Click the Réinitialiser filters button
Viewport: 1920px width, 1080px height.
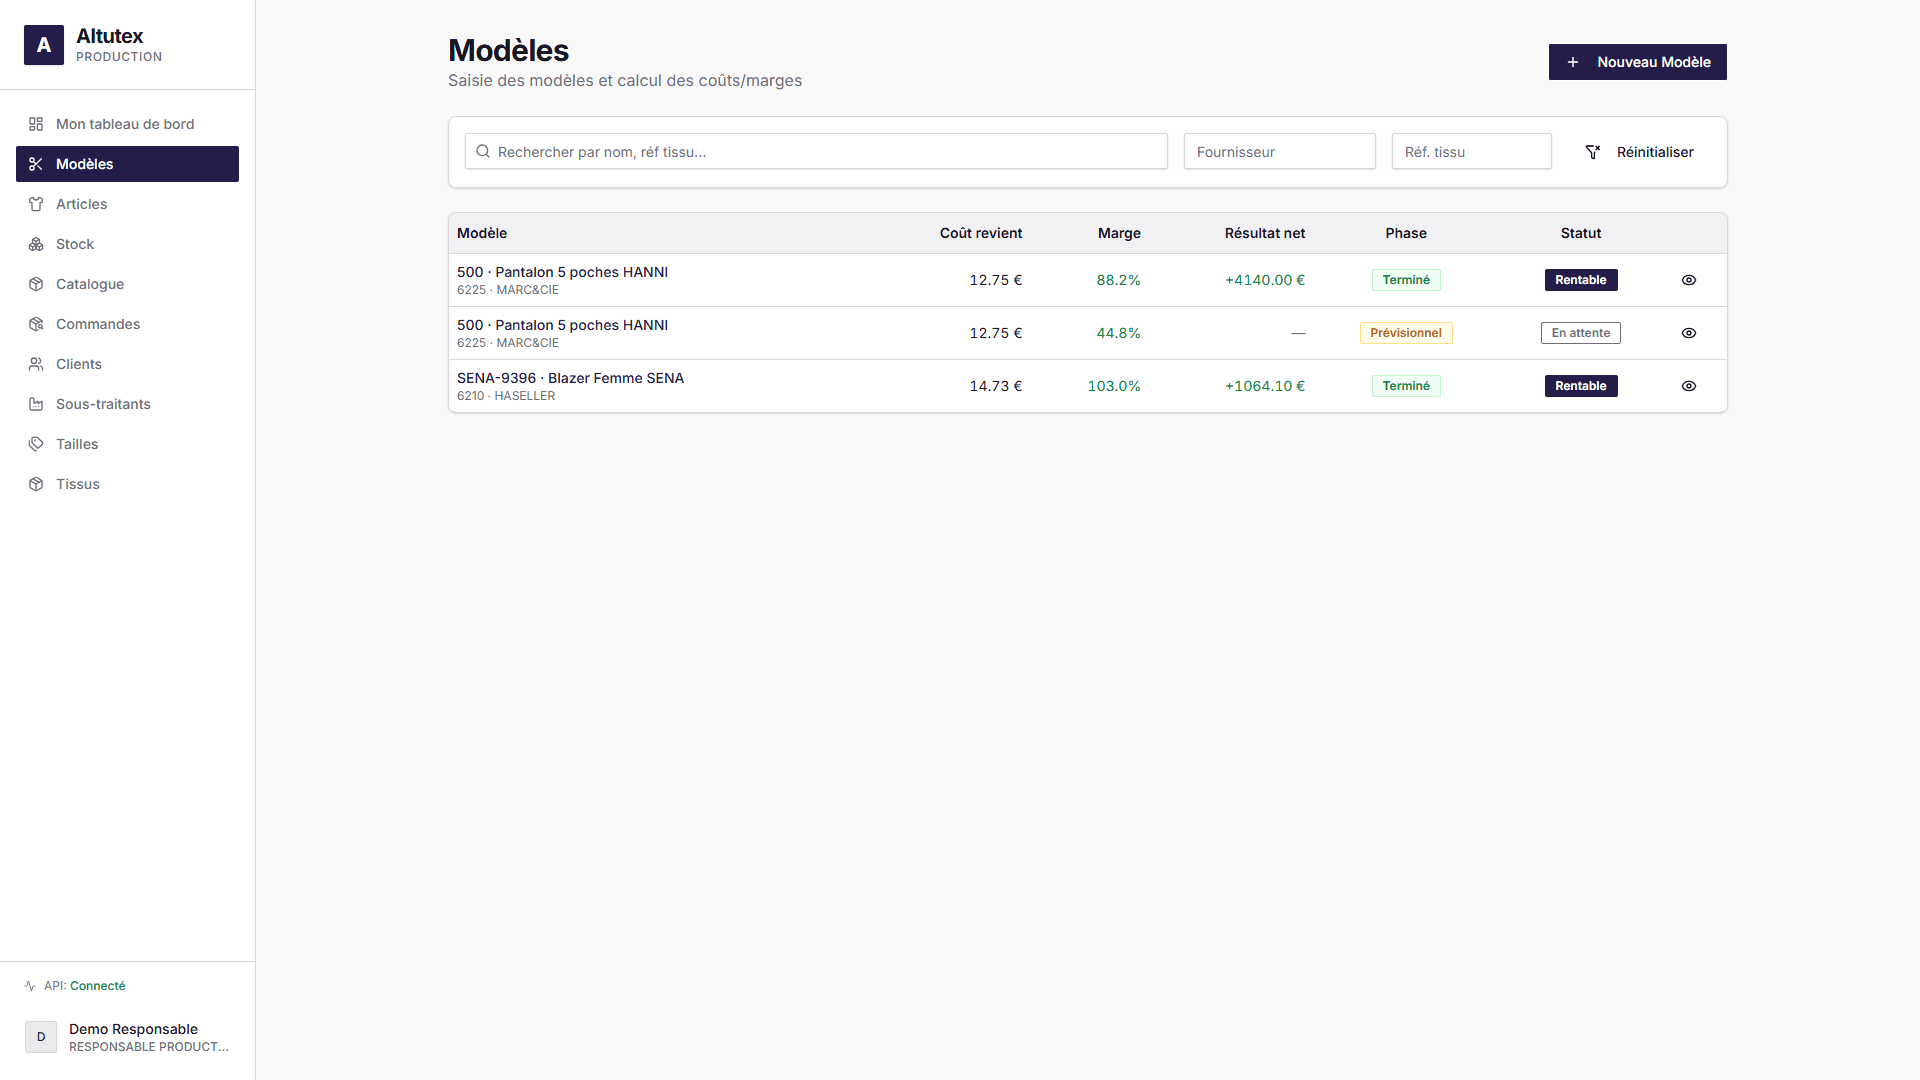pos(1639,152)
